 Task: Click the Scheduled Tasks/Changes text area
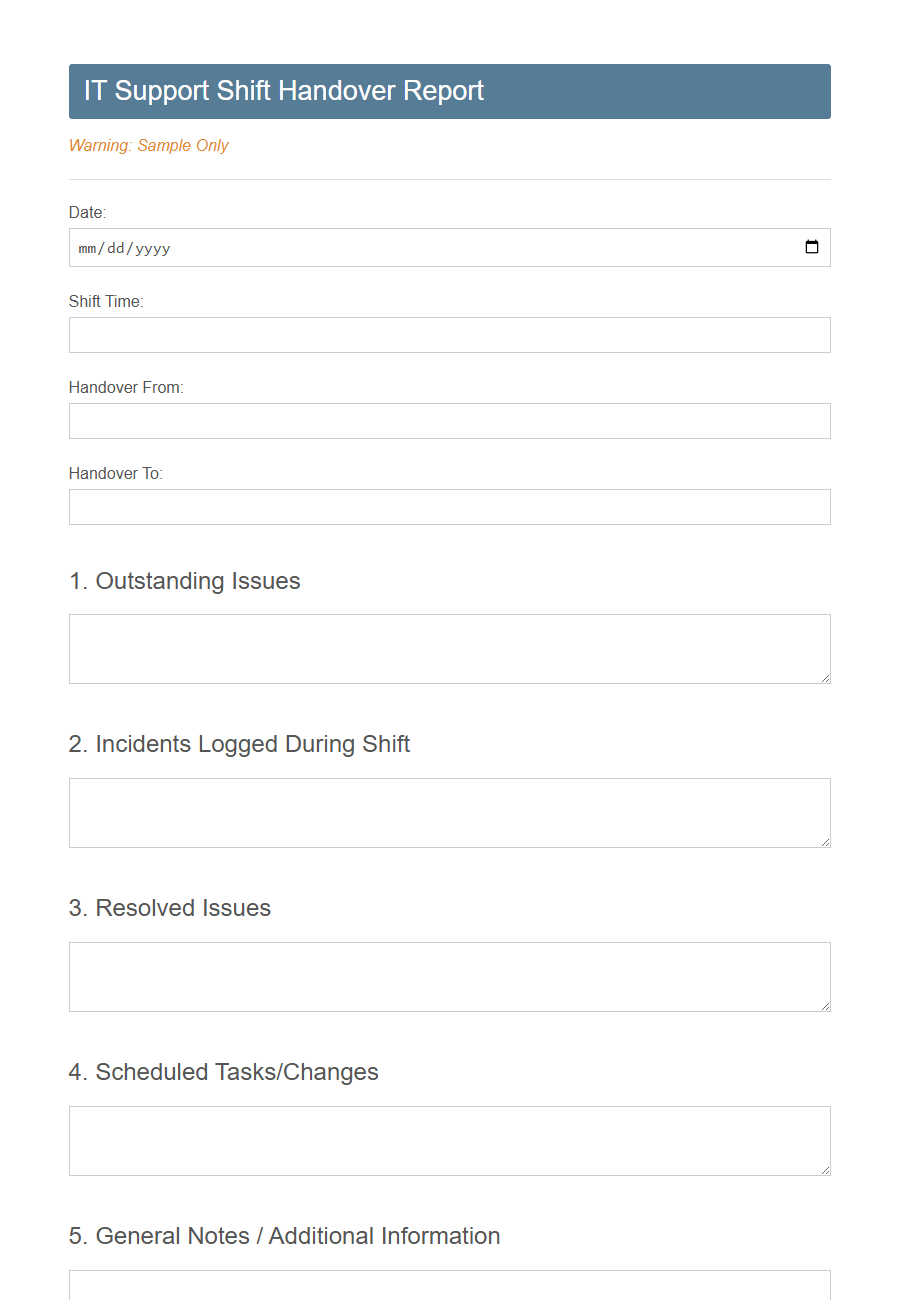pos(449,1140)
